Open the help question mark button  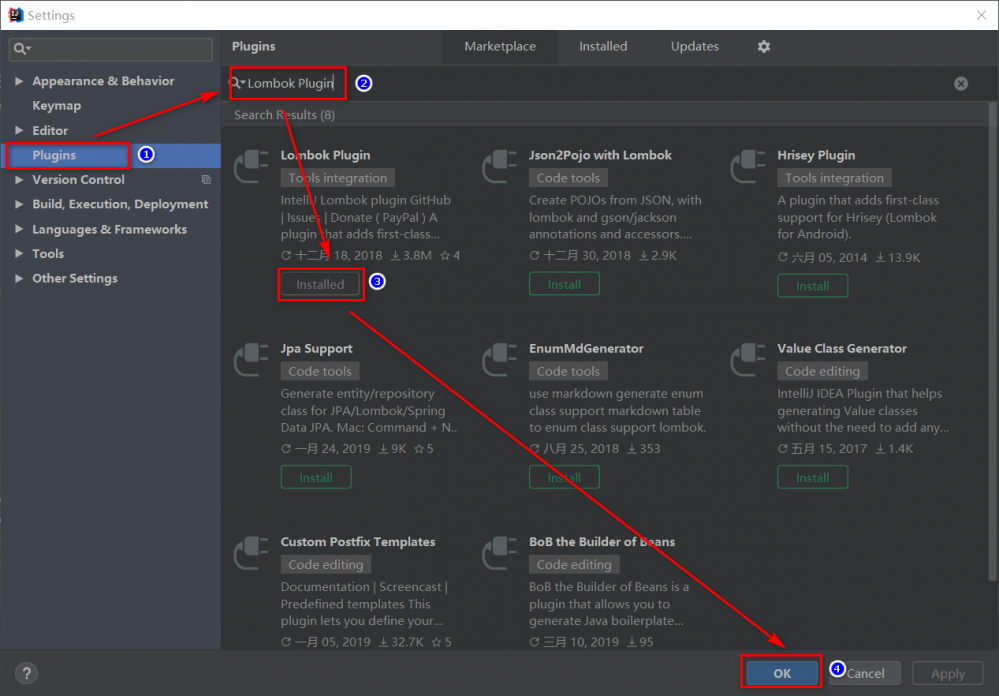pyautogui.click(x=26, y=673)
